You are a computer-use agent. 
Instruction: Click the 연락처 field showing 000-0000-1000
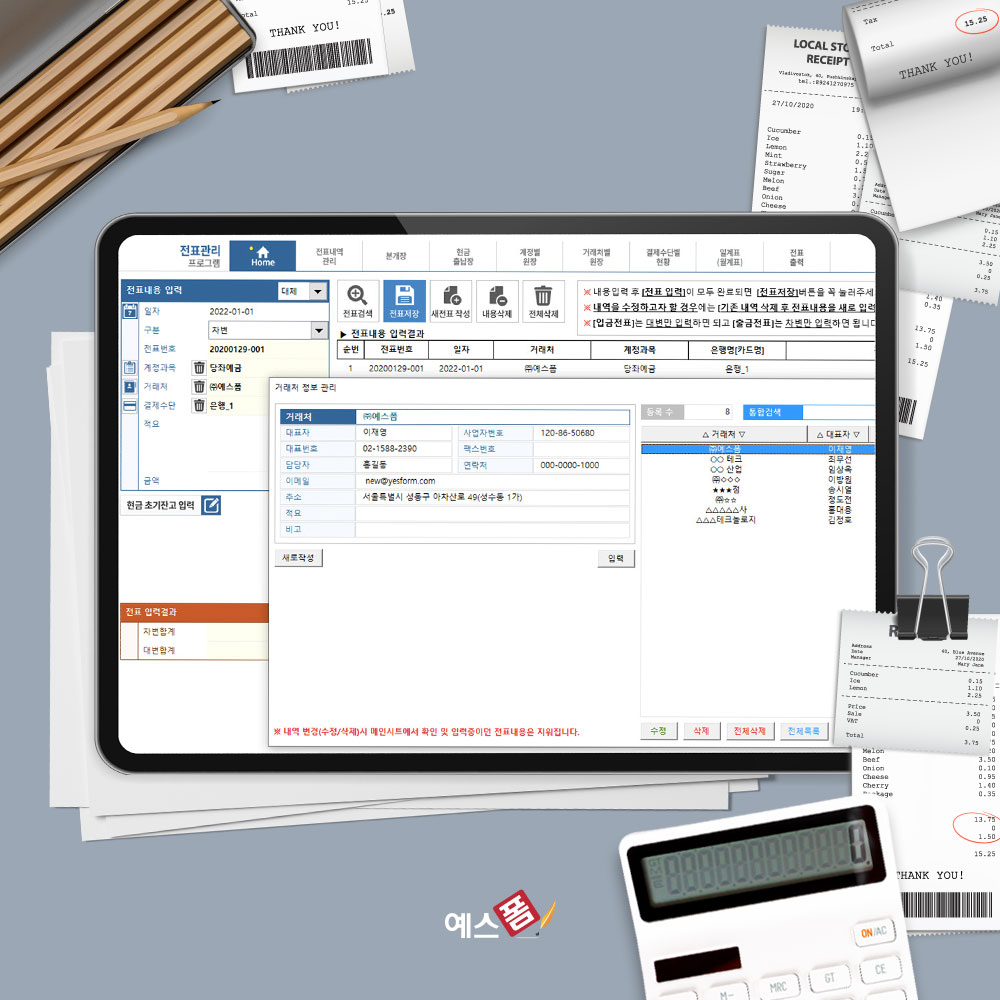tap(581, 465)
